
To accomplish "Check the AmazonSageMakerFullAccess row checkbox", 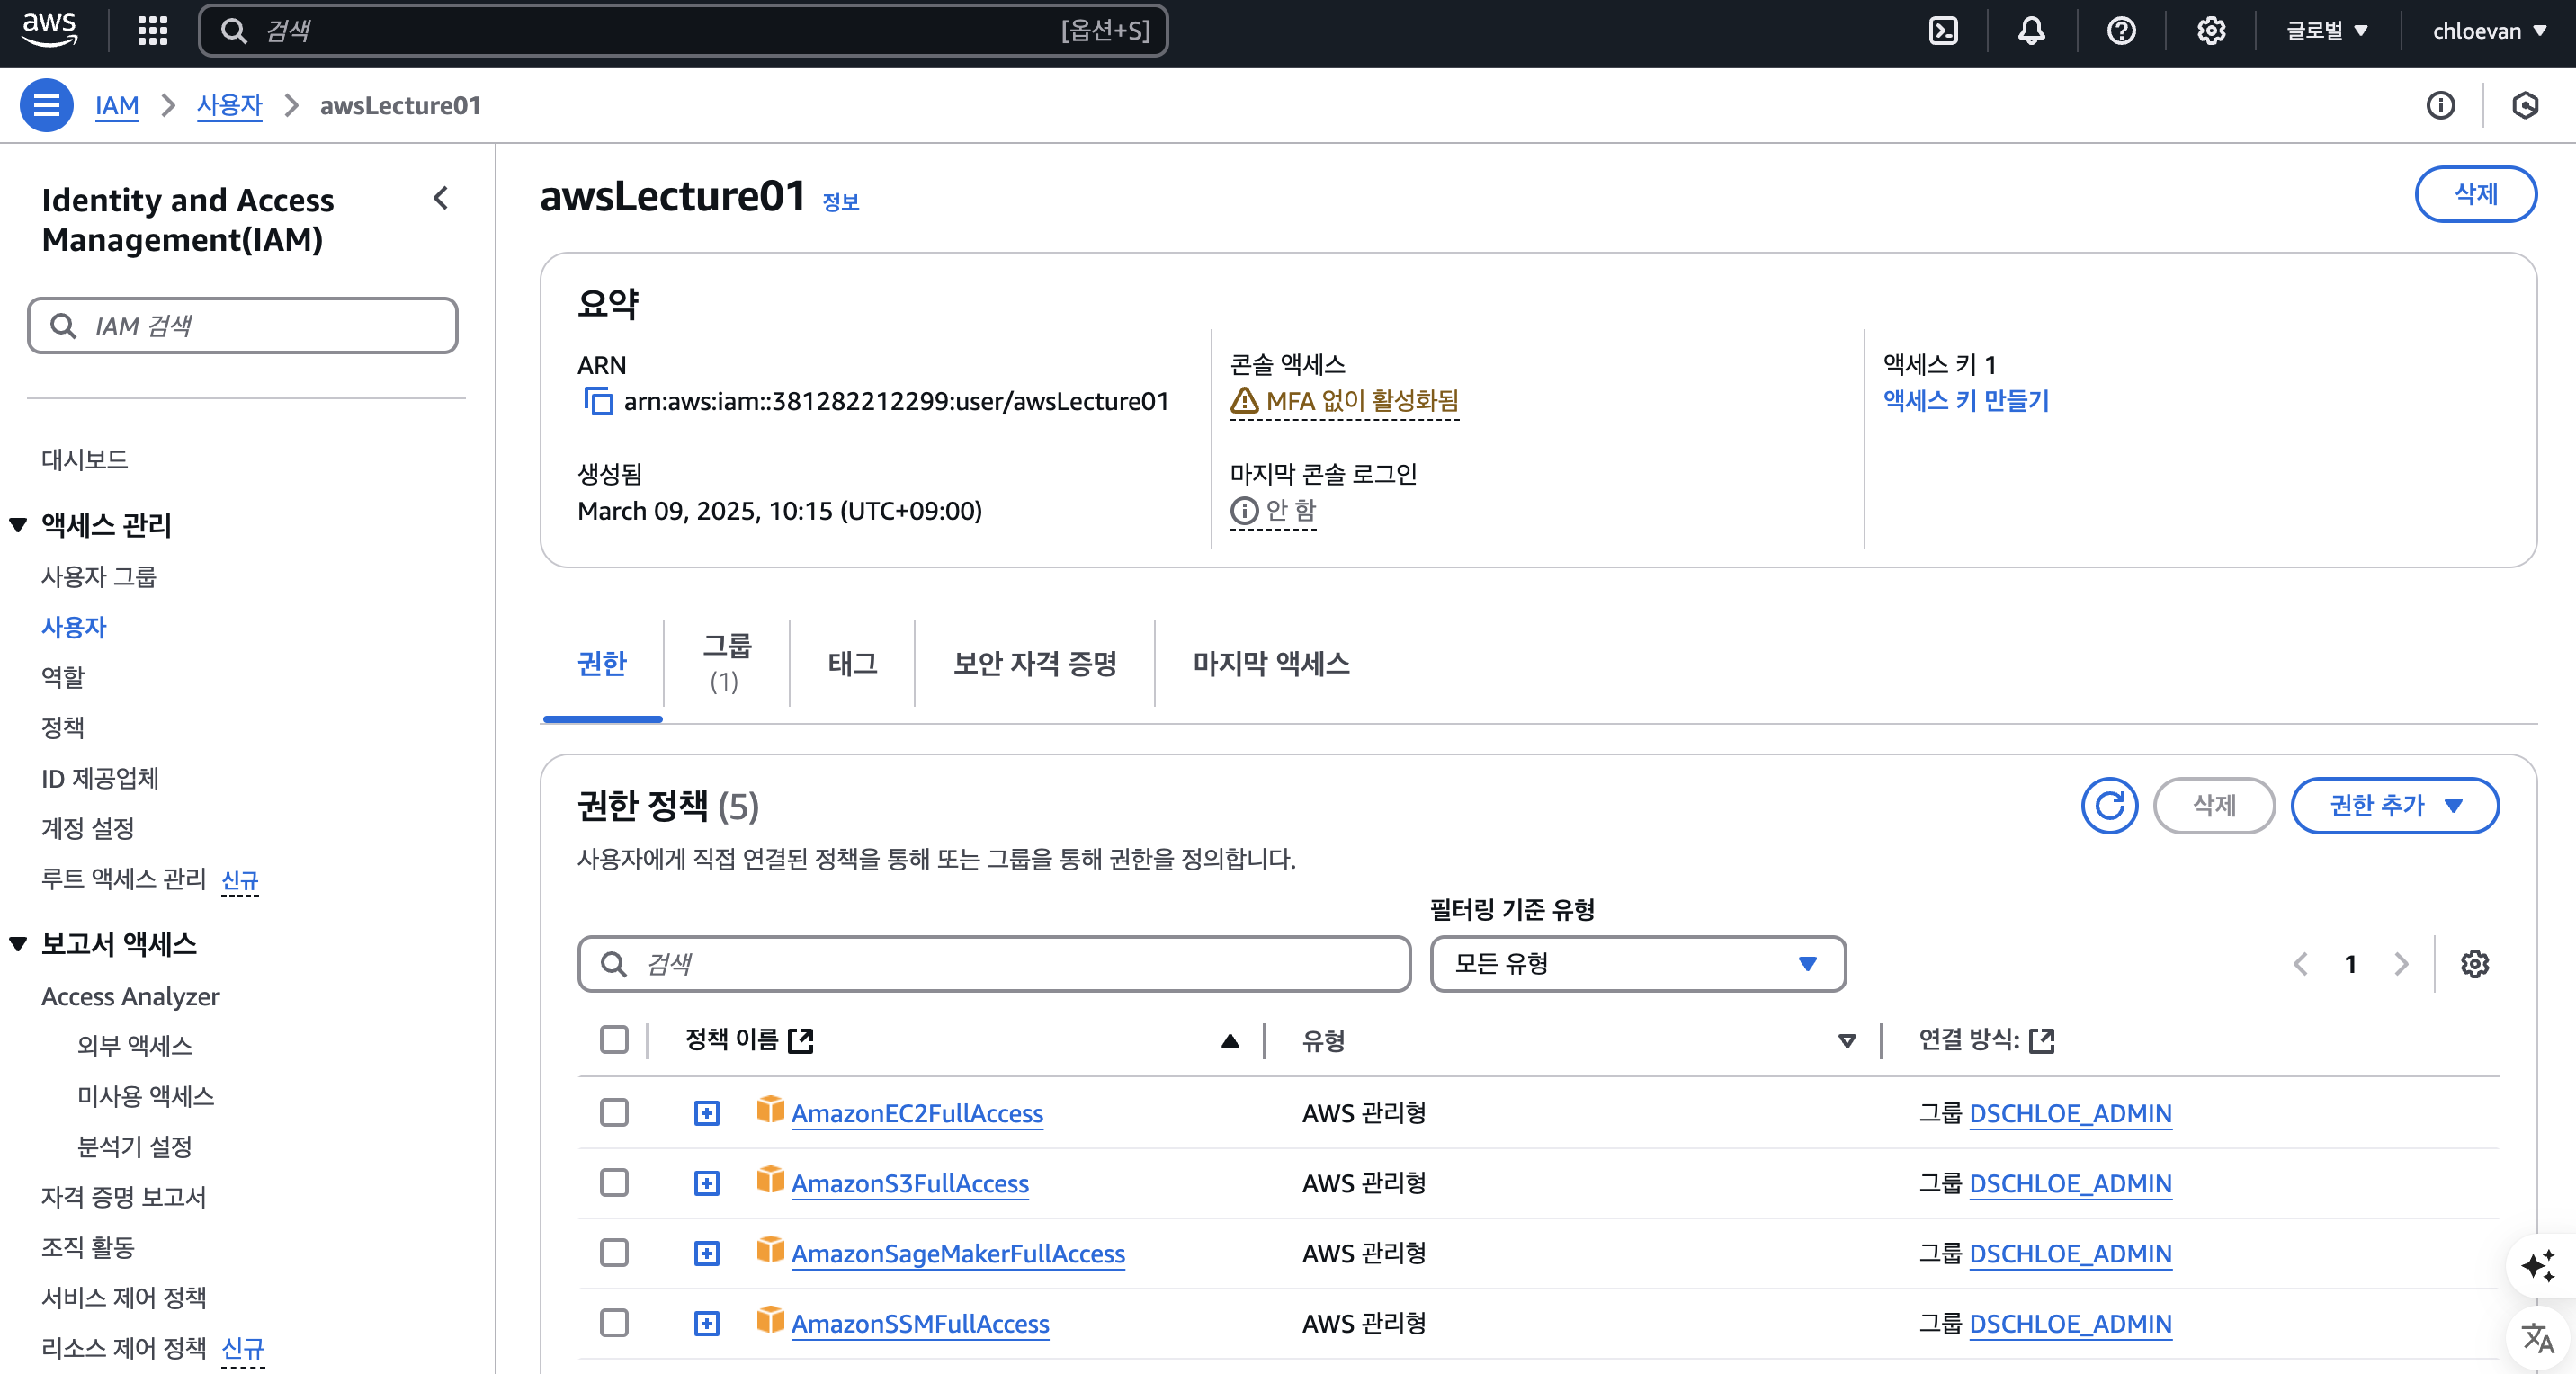I will (614, 1252).
